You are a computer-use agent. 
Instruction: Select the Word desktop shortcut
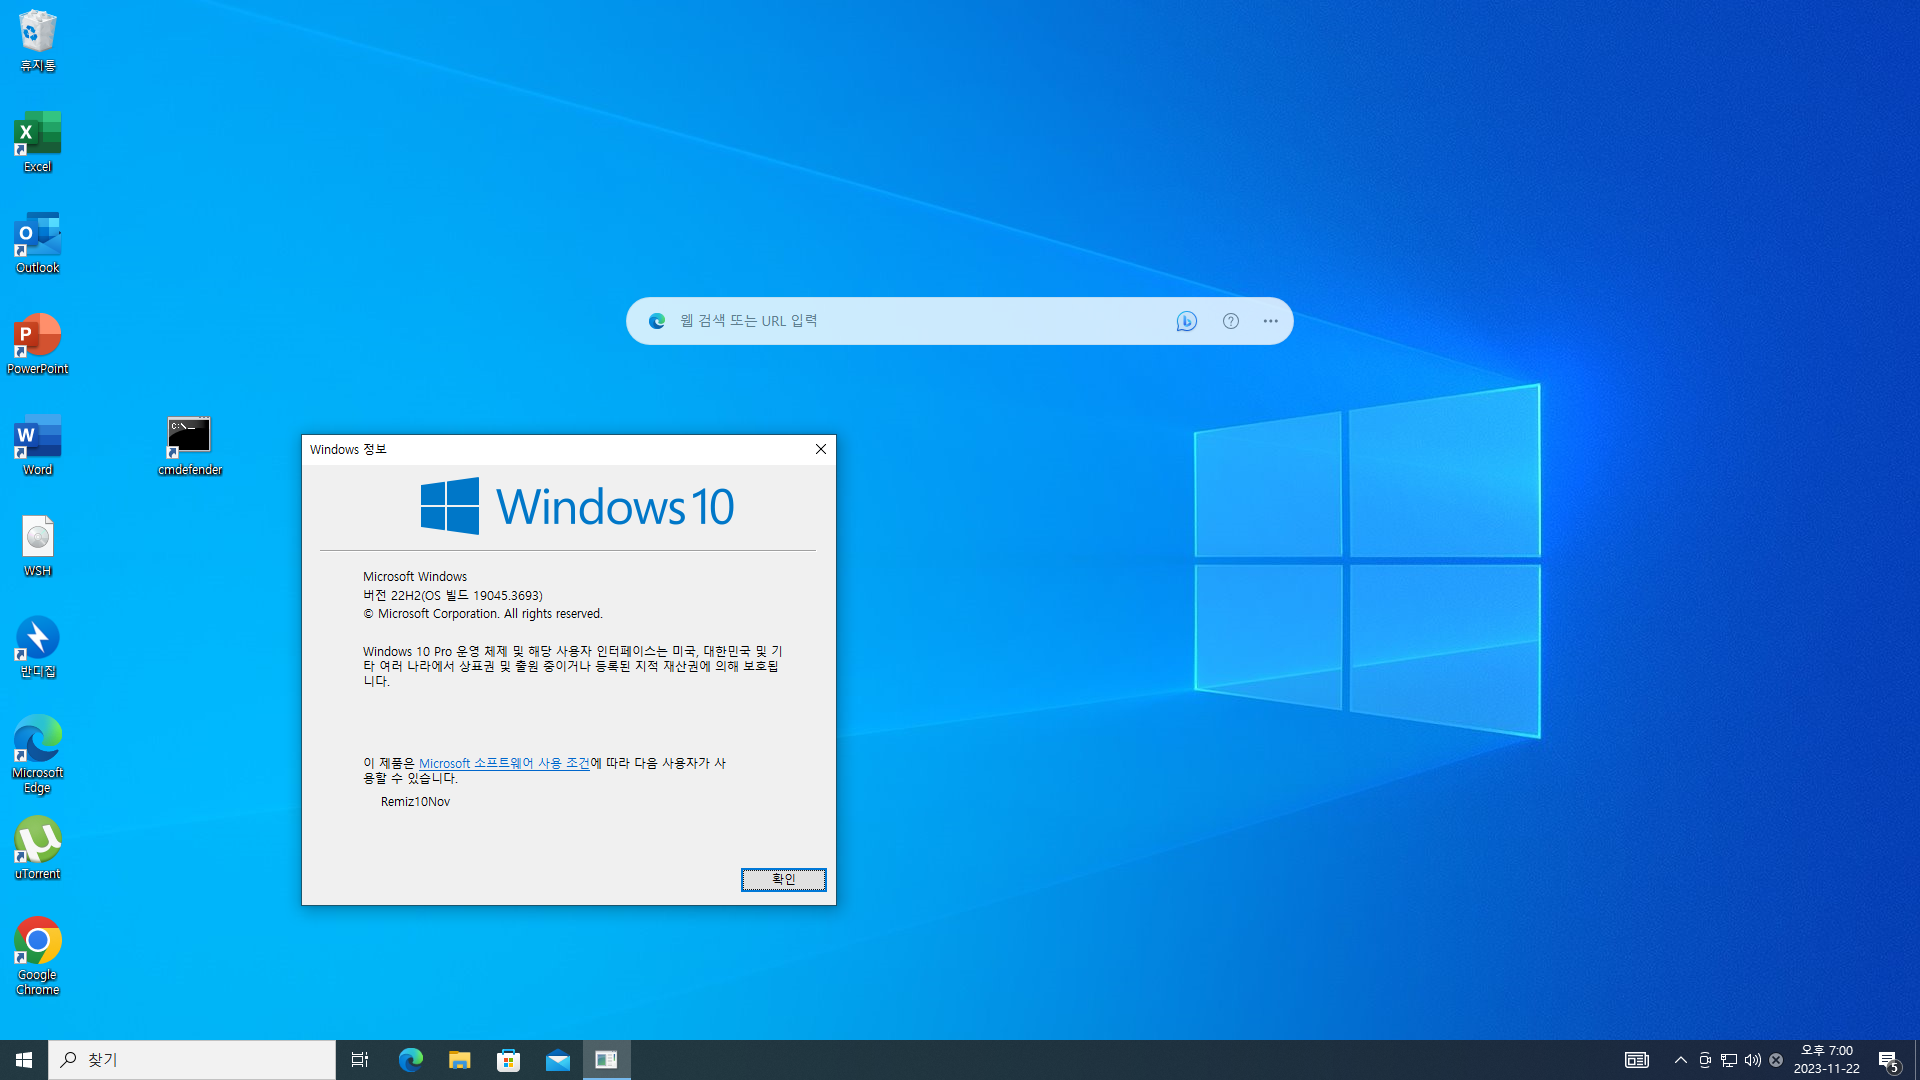pos(38,445)
